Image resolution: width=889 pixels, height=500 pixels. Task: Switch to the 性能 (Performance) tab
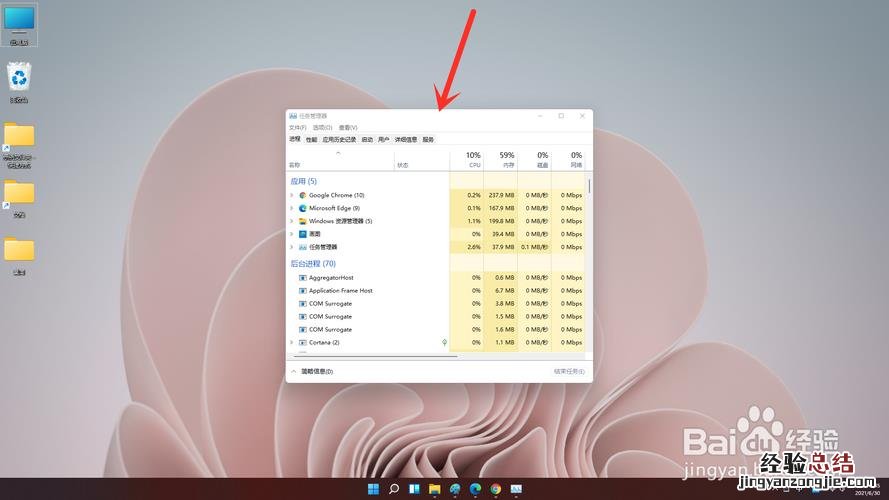[311, 140]
